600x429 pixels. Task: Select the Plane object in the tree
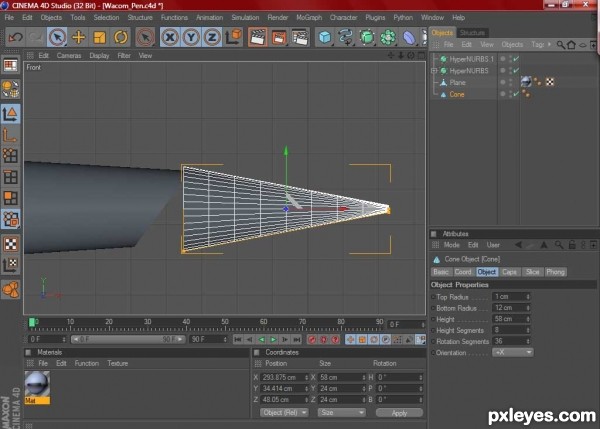(457, 82)
